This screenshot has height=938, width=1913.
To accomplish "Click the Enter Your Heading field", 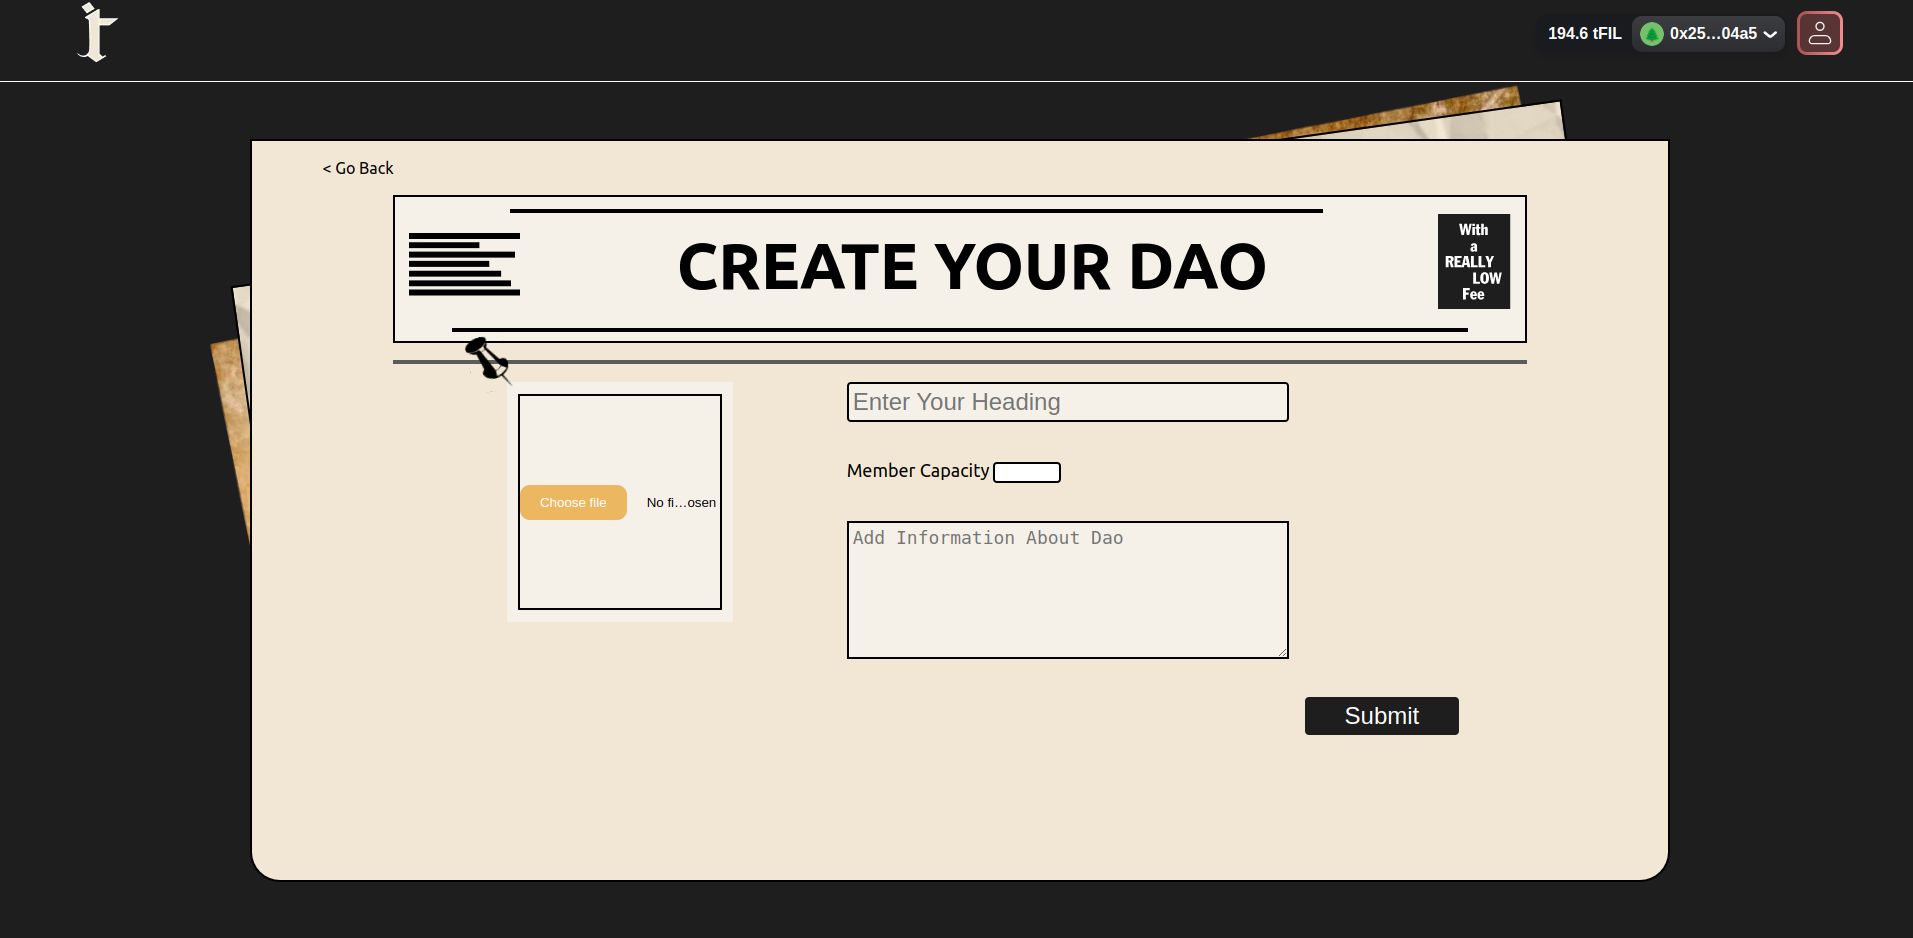I will tap(1067, 402).
